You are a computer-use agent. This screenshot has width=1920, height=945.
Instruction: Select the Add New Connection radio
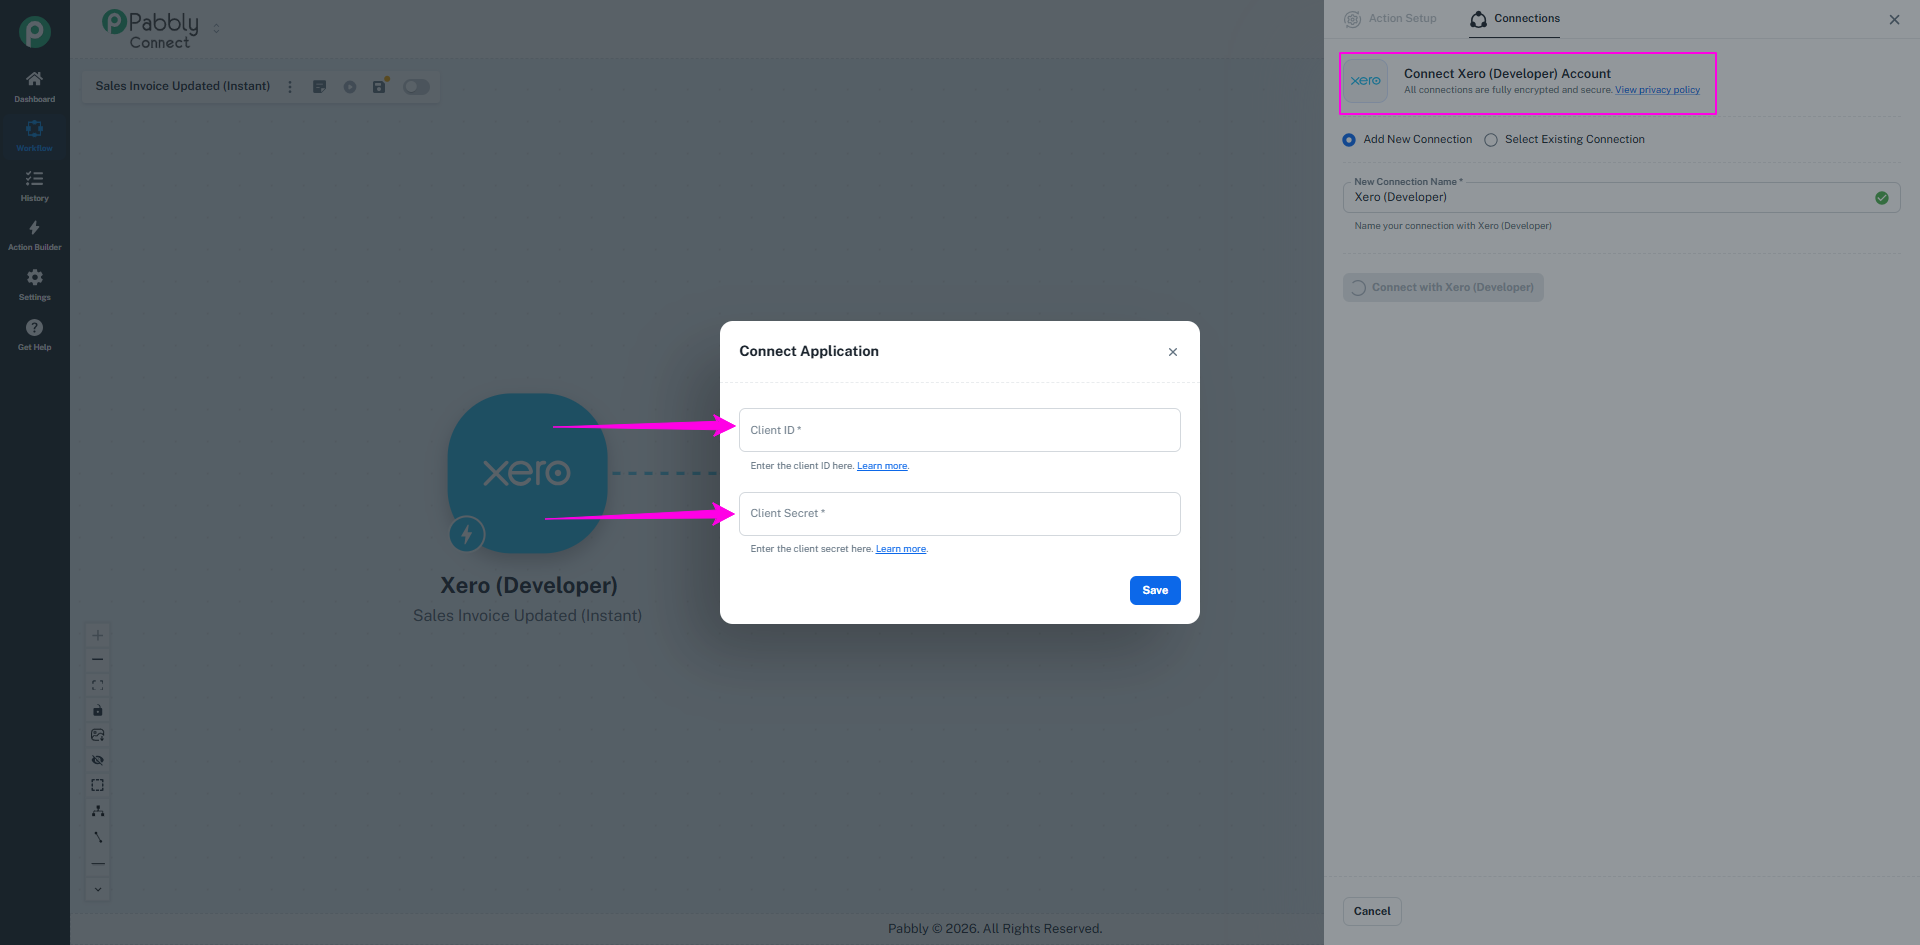click(x=1349, y=140)
